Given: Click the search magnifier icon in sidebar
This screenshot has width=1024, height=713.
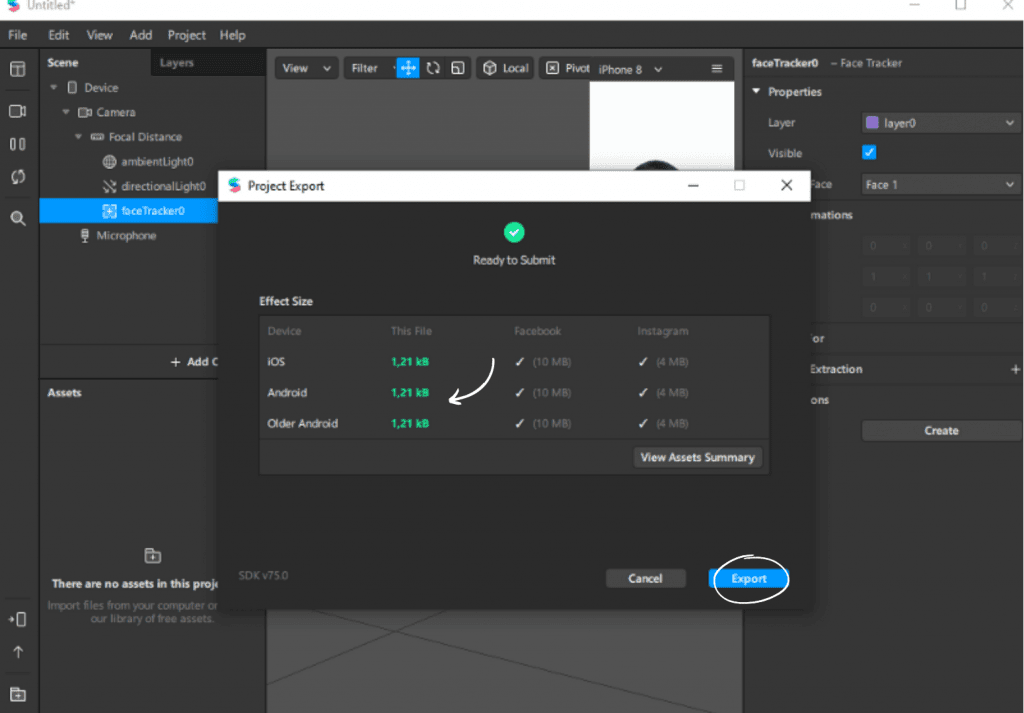Looking at the screenshot, I should 18,218.
